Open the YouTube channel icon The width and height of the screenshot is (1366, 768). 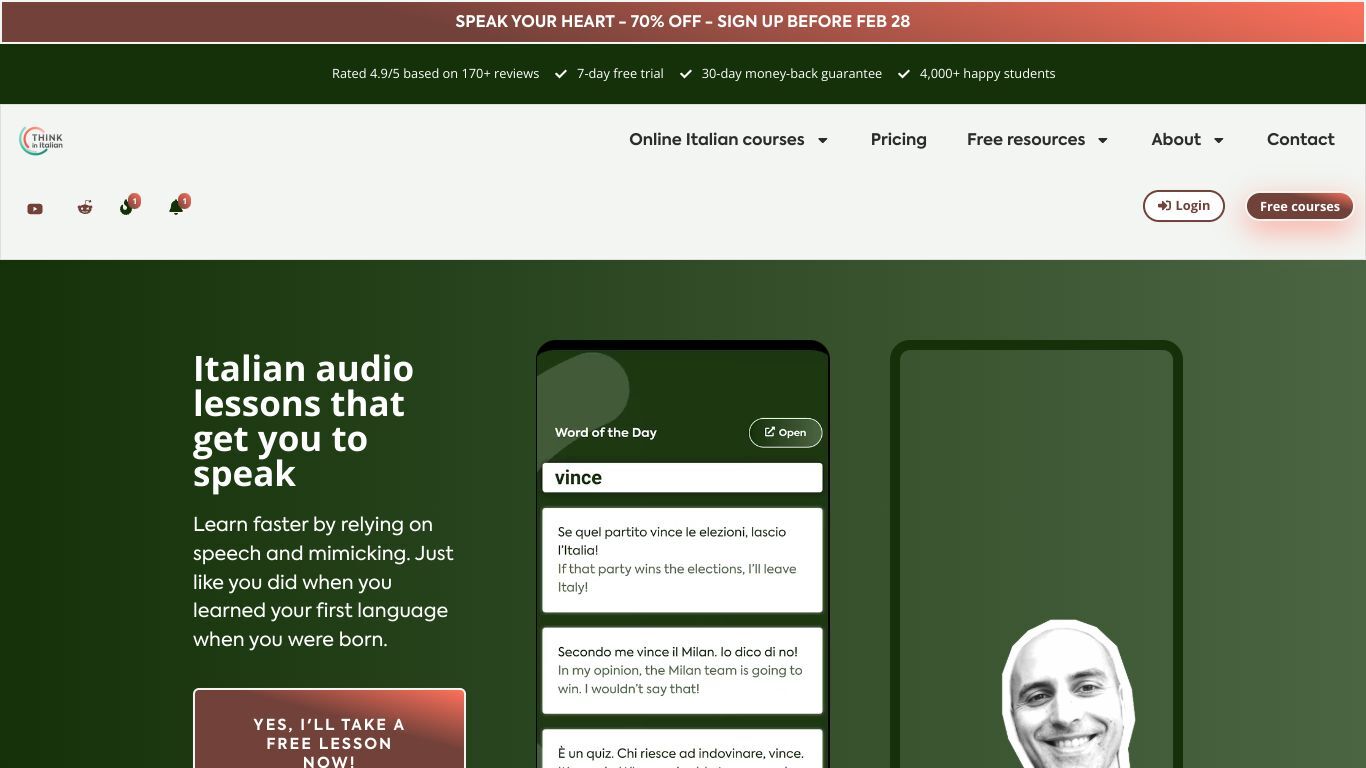point(35,209)
